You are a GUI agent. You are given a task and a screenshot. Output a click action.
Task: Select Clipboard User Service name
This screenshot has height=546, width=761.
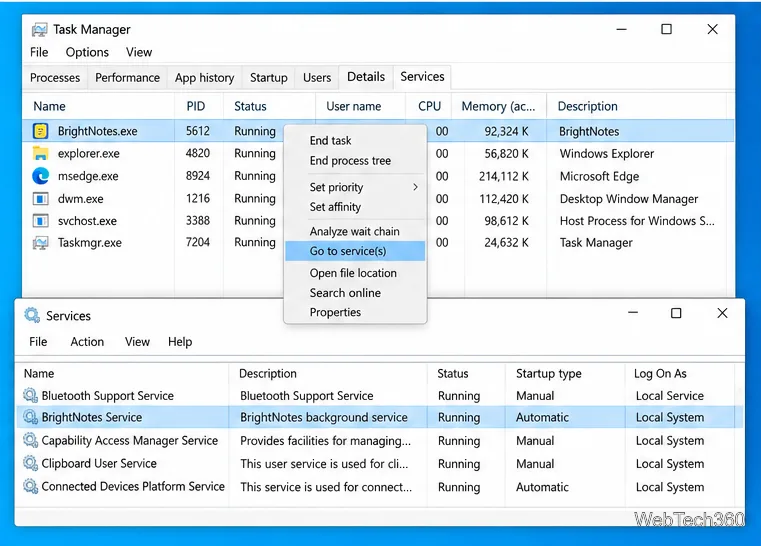pyautogui.click(x=99, y=463)
